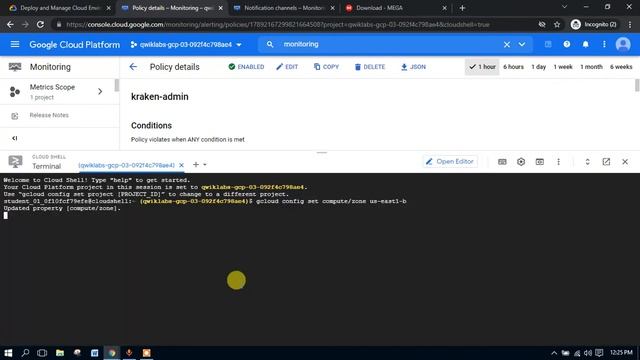Open the new tab dropdown arrow in Cloud Shell

click(x=205, y=164)
